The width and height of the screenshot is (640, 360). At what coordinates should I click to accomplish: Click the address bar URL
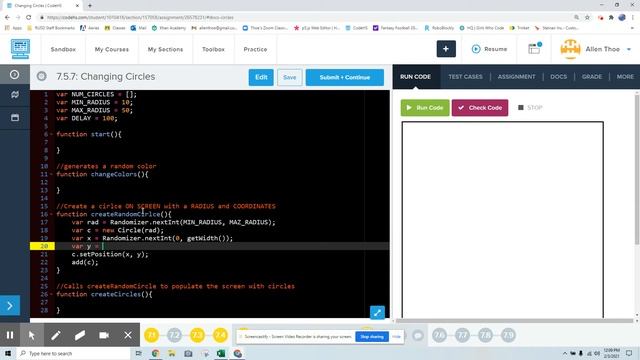tap(140, 18)
